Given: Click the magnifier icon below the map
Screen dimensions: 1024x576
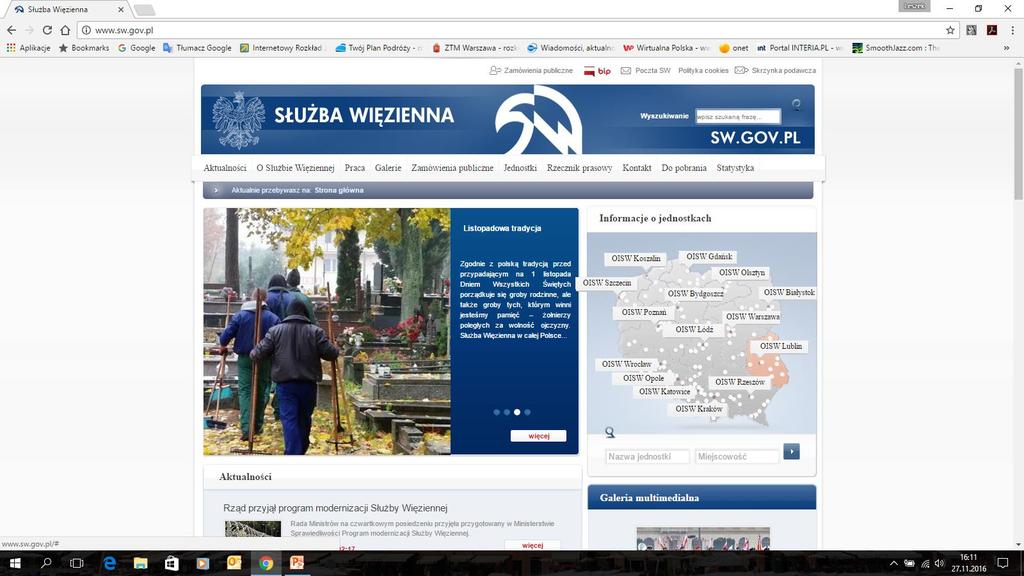Looking at the screenshot, I should tap(609, 432).
